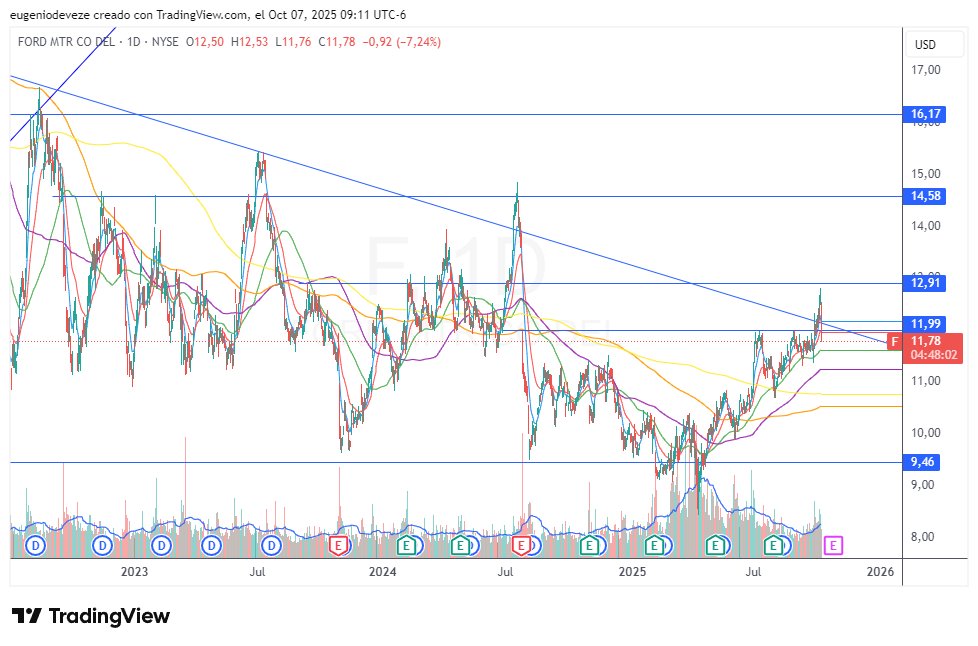Click the green earnings E marker just after the 2025 label
Screen dimensions: 978x646
[x=654, y=546]
